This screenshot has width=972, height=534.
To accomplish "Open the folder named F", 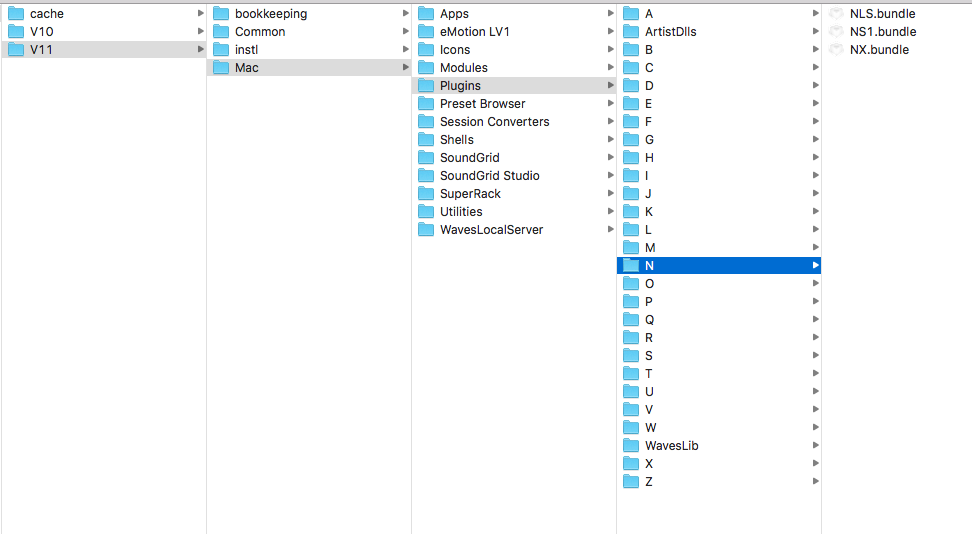I will (719, 122).
